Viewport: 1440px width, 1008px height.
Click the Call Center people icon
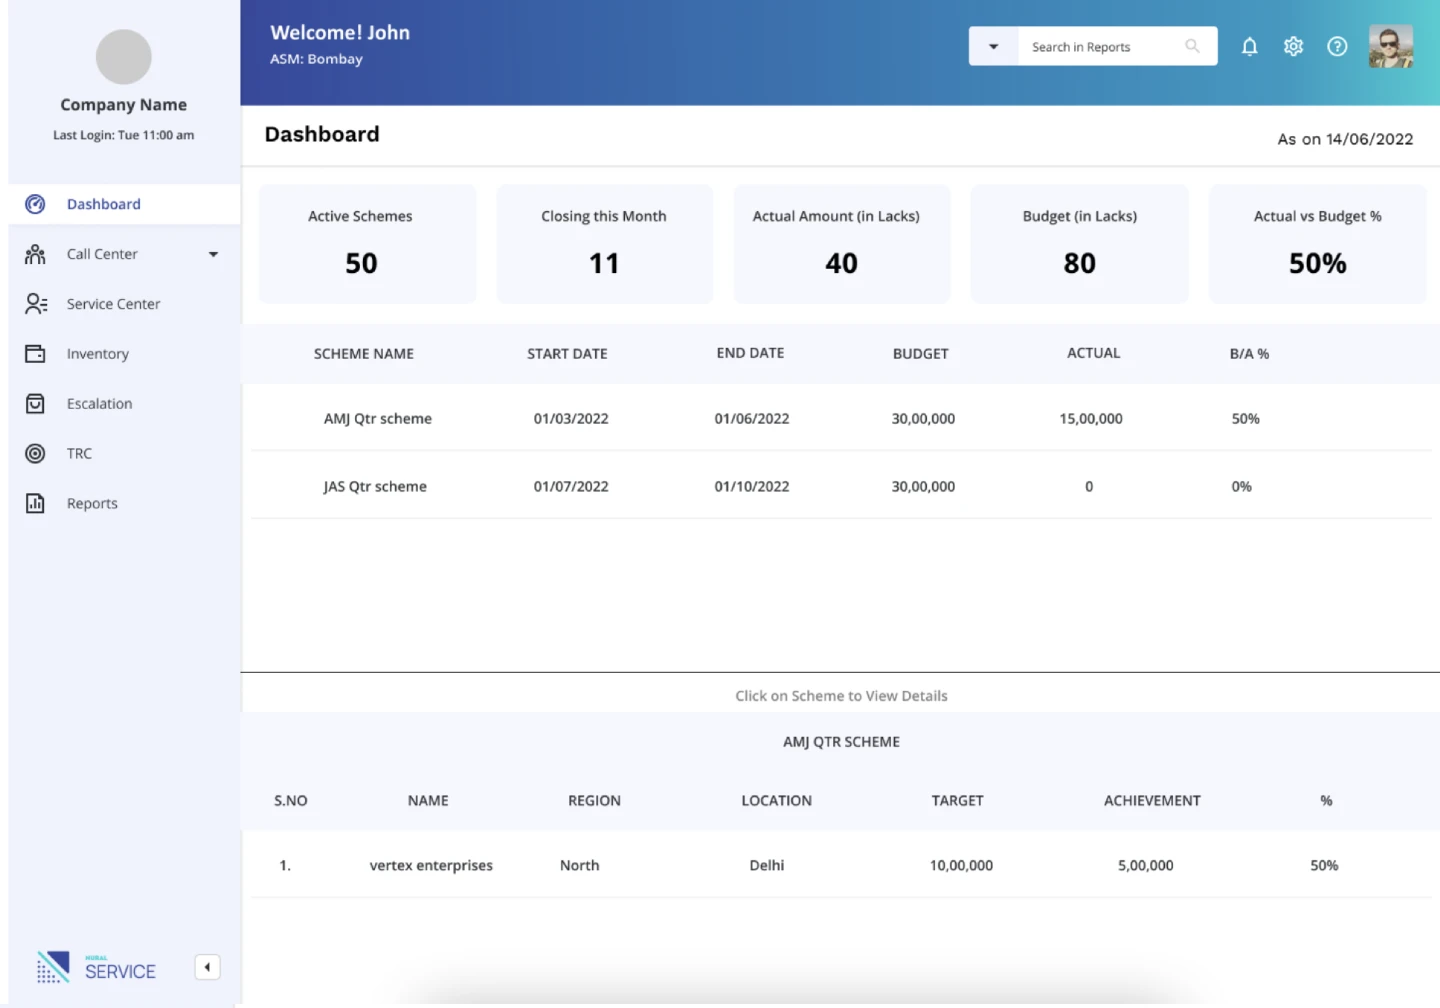[35, 254]
